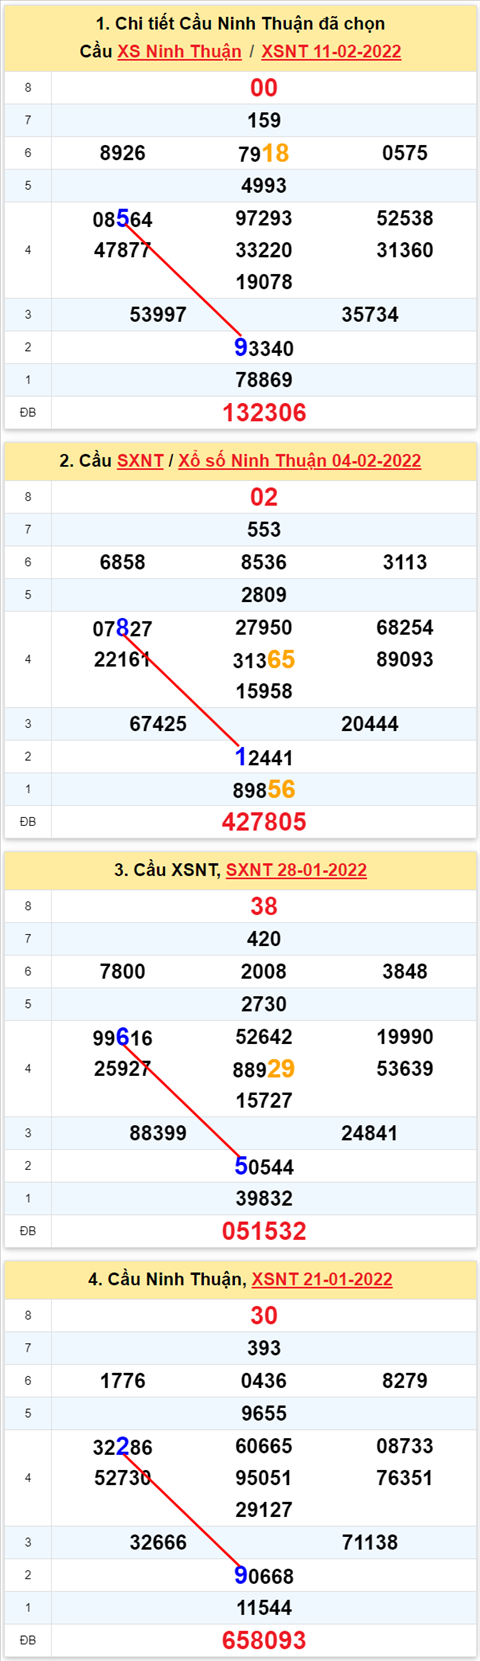Screen dimensions: 480x1661
Task: Select fourth prize number 95051
Action: click(x=264, y=1477)
